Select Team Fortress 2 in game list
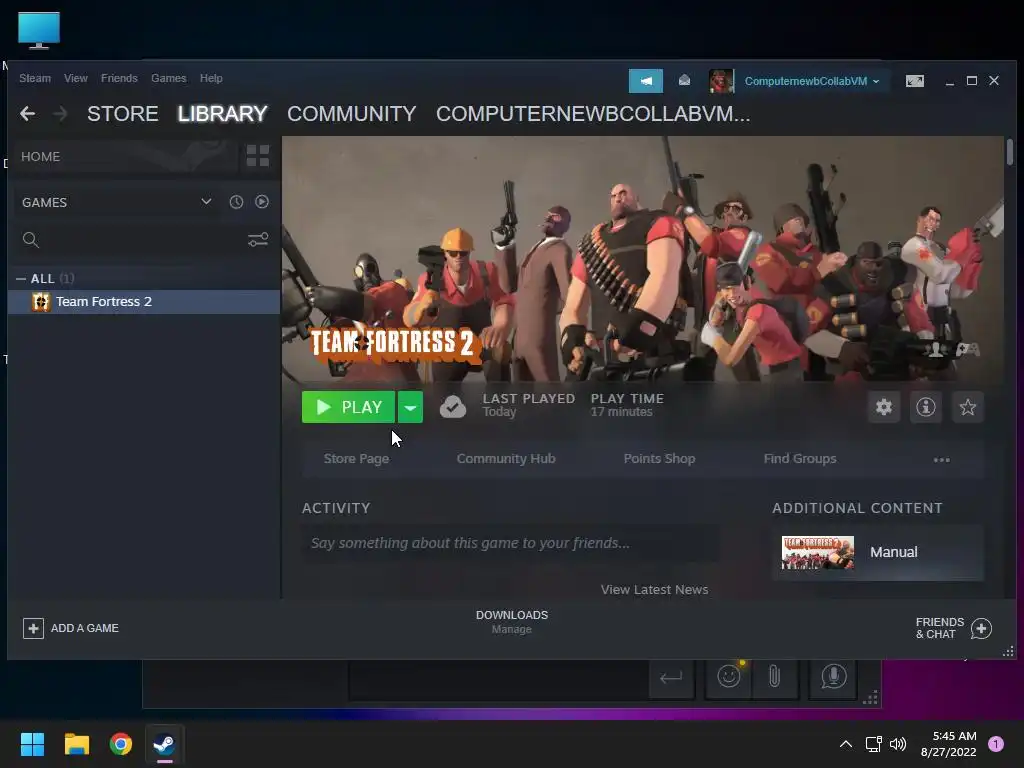 point(144,302)
